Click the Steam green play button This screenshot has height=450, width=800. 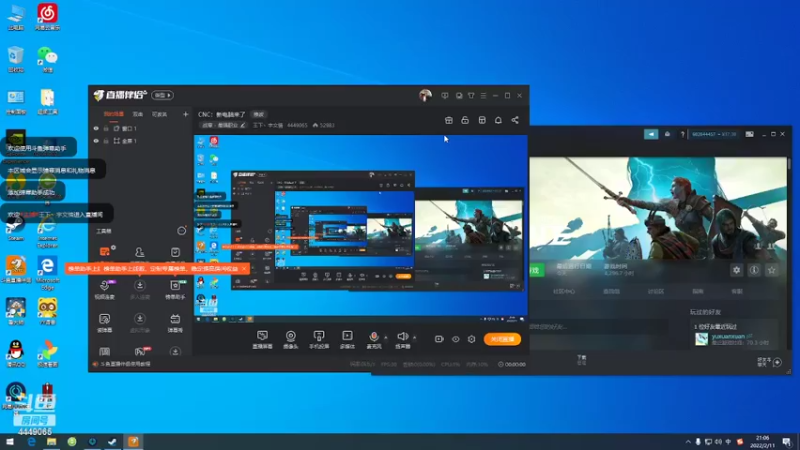point(536,270)
